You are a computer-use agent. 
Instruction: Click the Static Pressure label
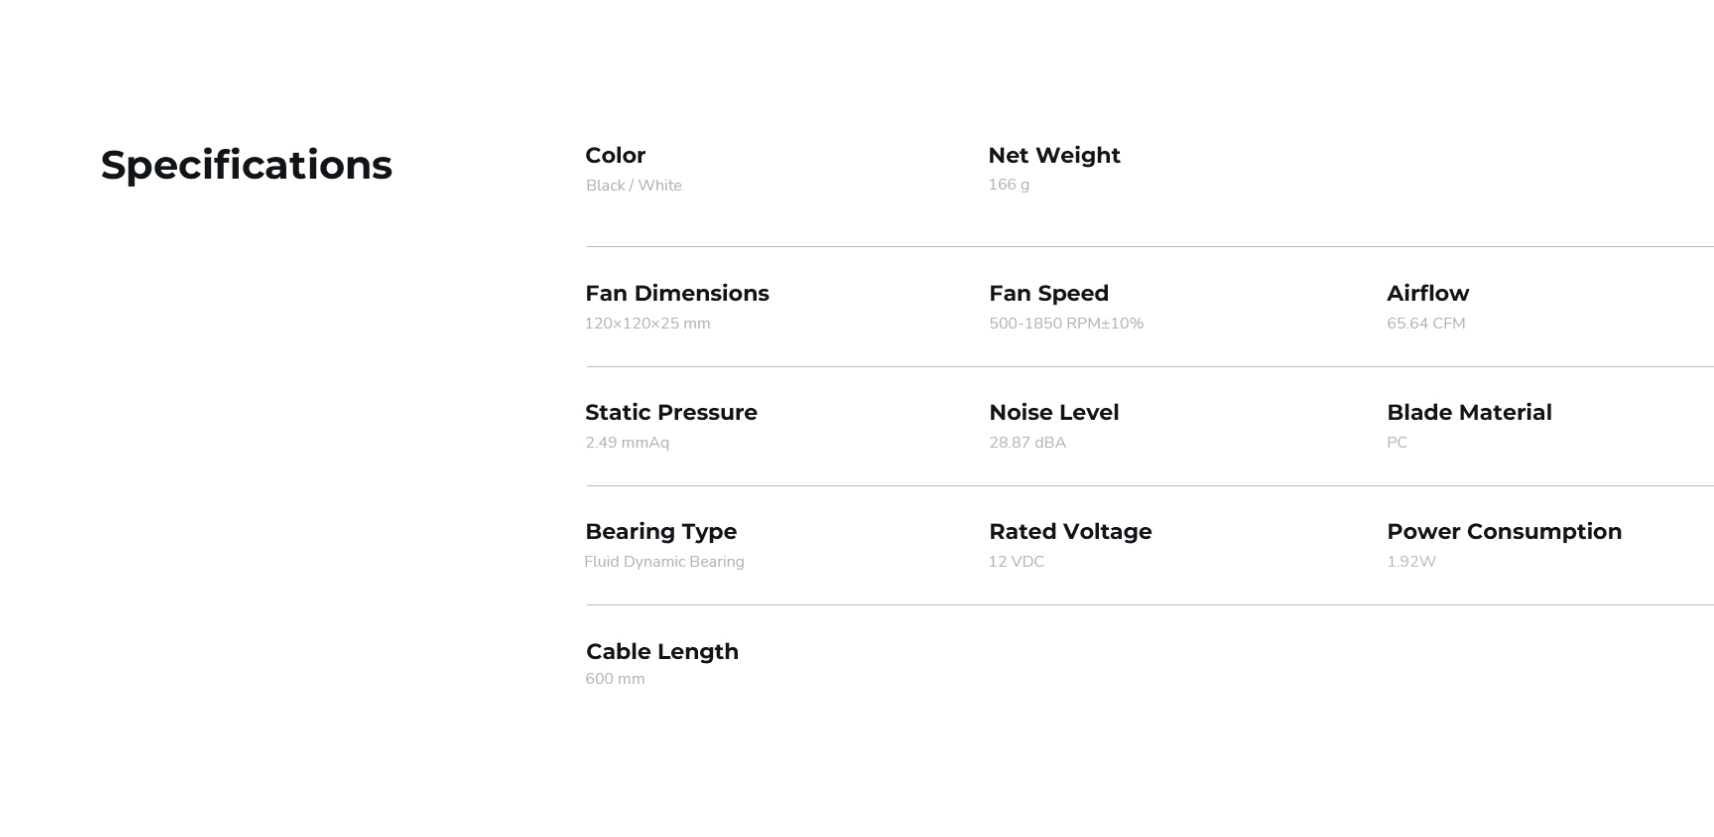pos(670,412)
